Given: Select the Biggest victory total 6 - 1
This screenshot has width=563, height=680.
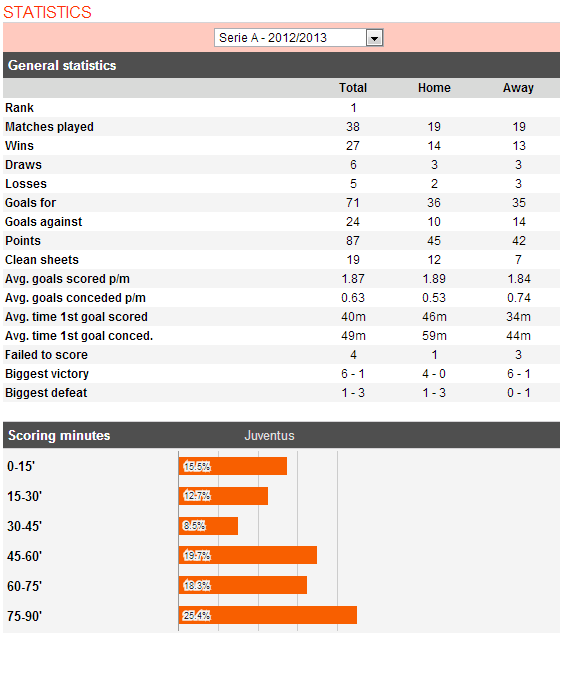Looking at the screenshot, I should 353,374.
